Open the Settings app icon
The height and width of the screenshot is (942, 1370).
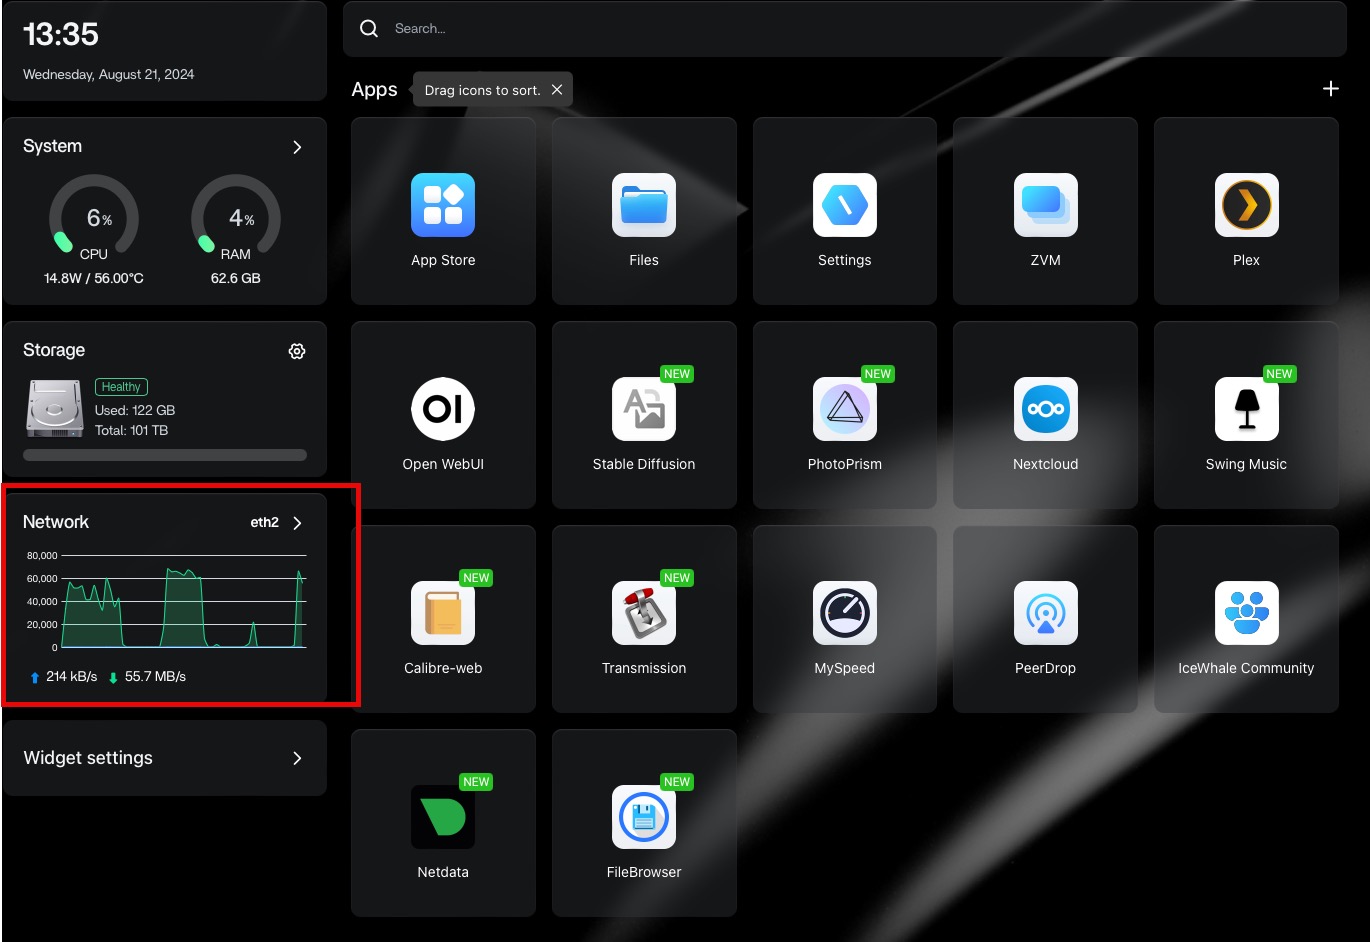tap(845, 205)
